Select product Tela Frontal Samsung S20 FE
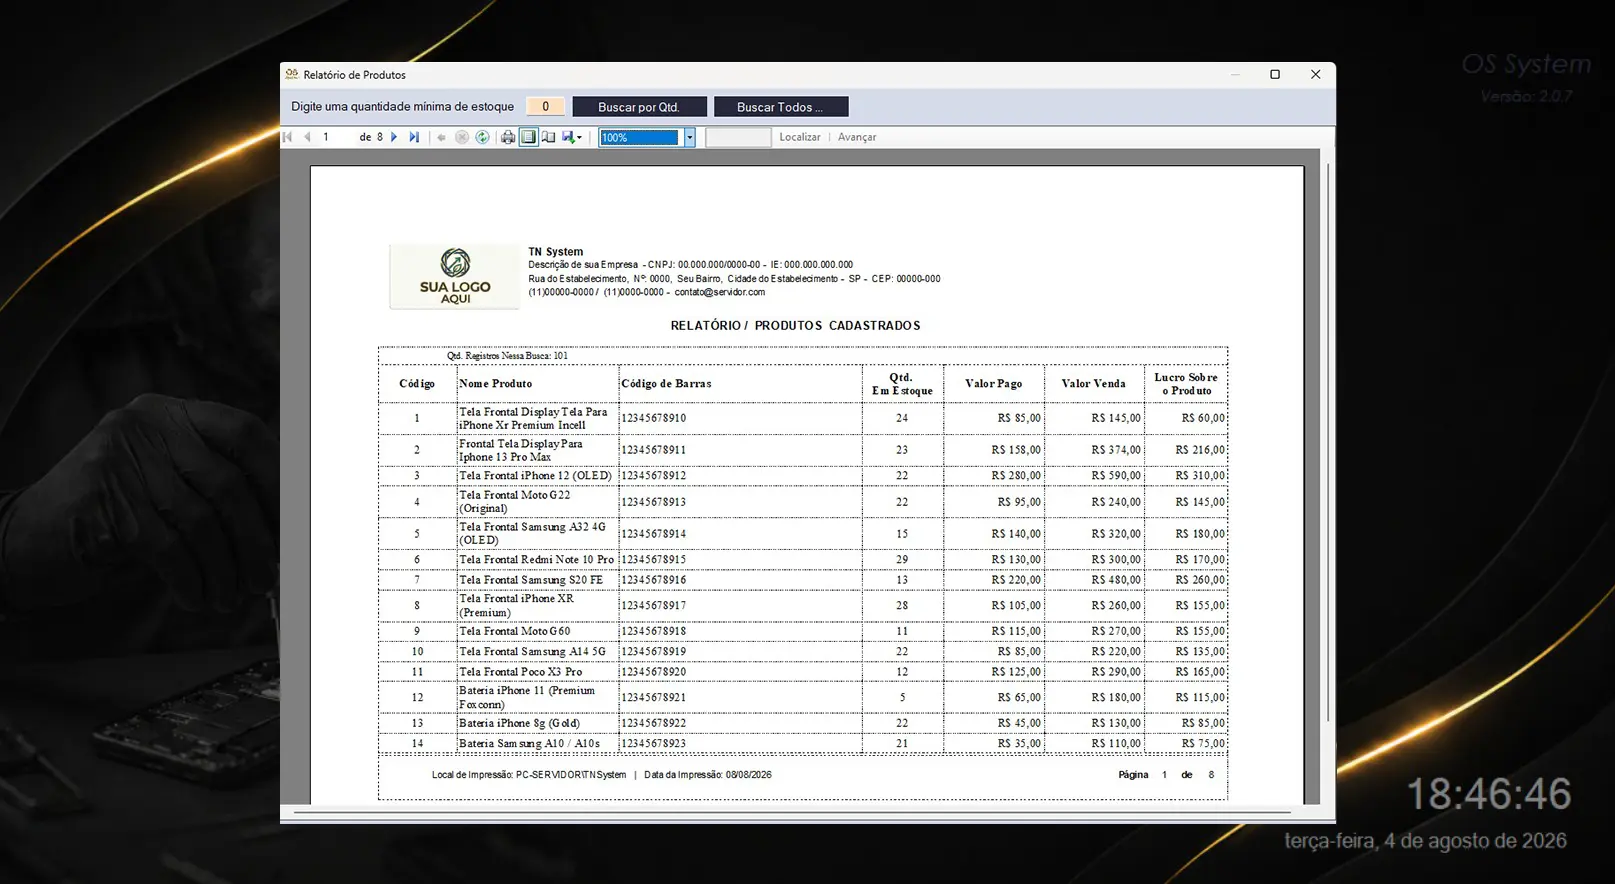The image size is (1615, 884). click(531, 580)
